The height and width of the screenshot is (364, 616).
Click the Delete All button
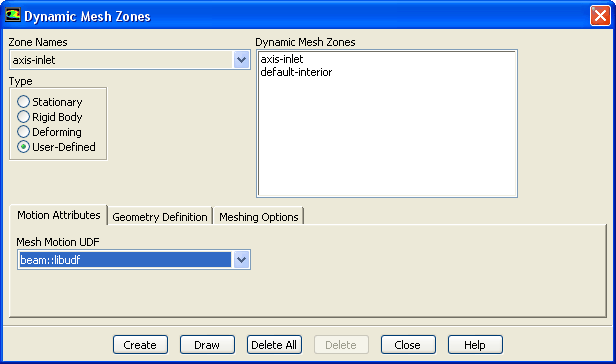pos(274,345)
